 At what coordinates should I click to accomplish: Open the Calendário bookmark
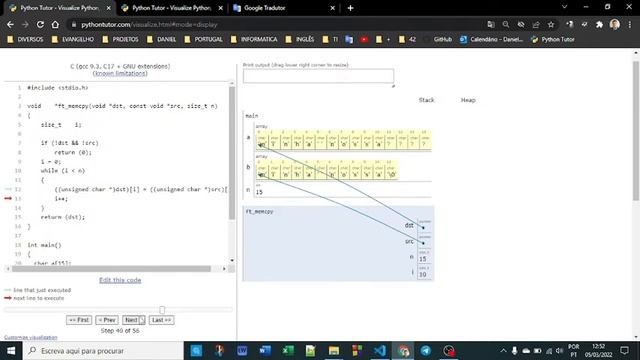click(x=491, y=39)
